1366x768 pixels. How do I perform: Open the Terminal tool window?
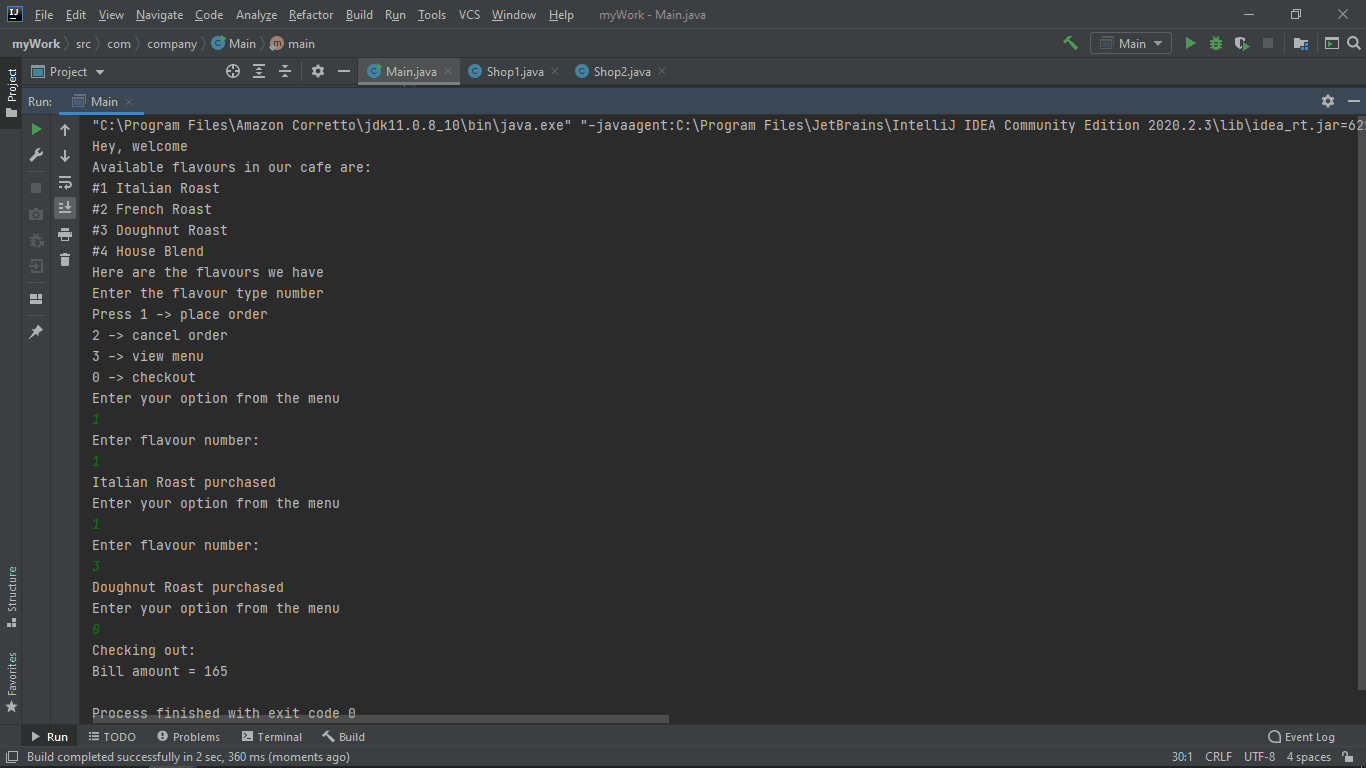tap(271, 737)
